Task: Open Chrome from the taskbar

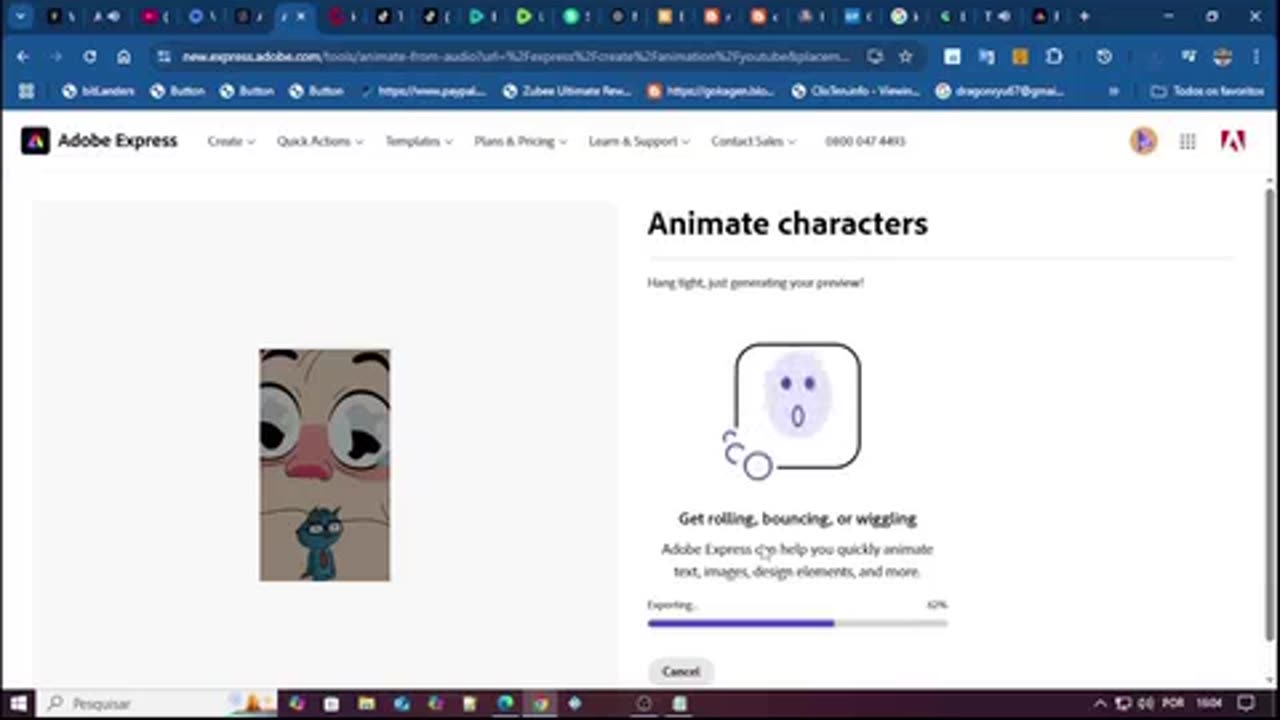Action: pos(540,703)
